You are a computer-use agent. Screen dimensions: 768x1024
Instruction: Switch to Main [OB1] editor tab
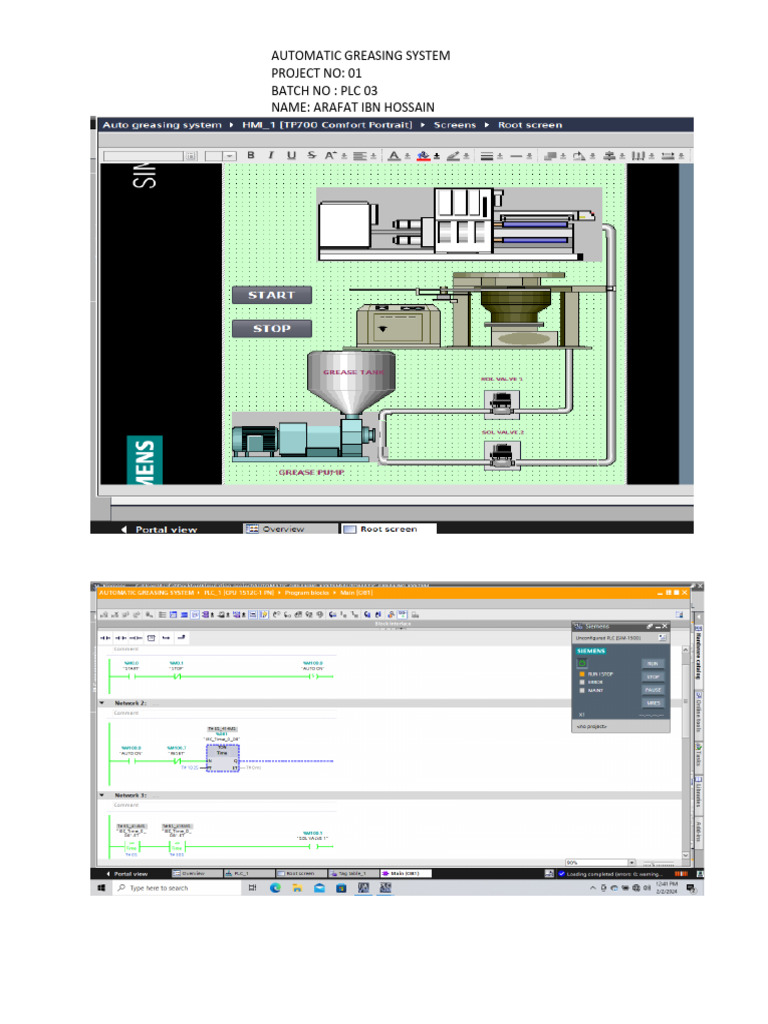[405, 873]
